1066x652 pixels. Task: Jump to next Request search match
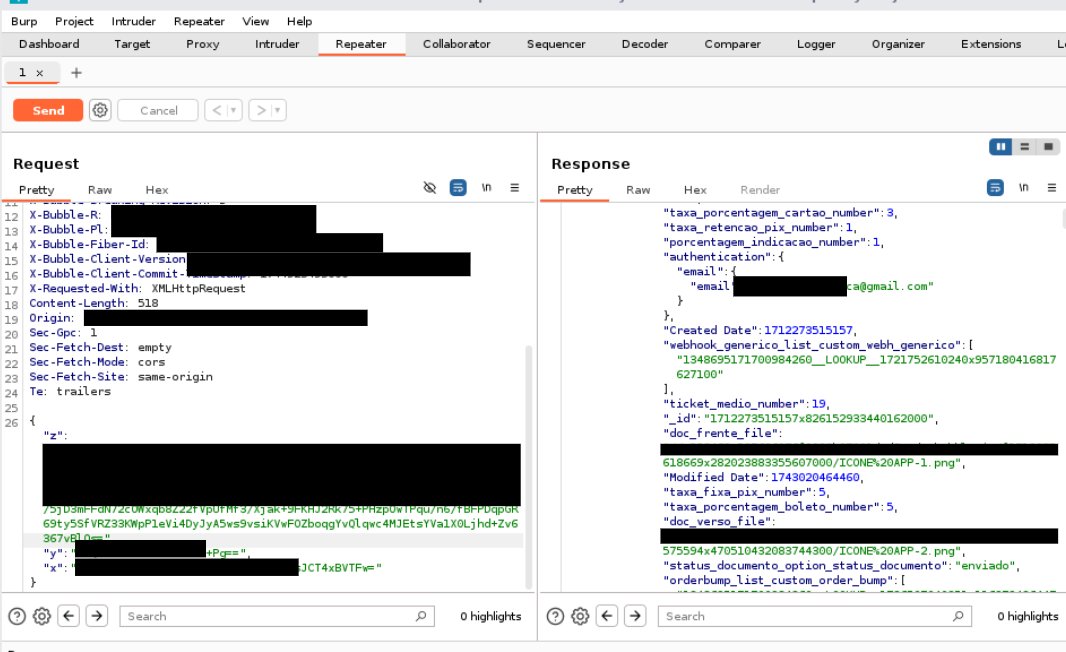click(x=97, y=616)
